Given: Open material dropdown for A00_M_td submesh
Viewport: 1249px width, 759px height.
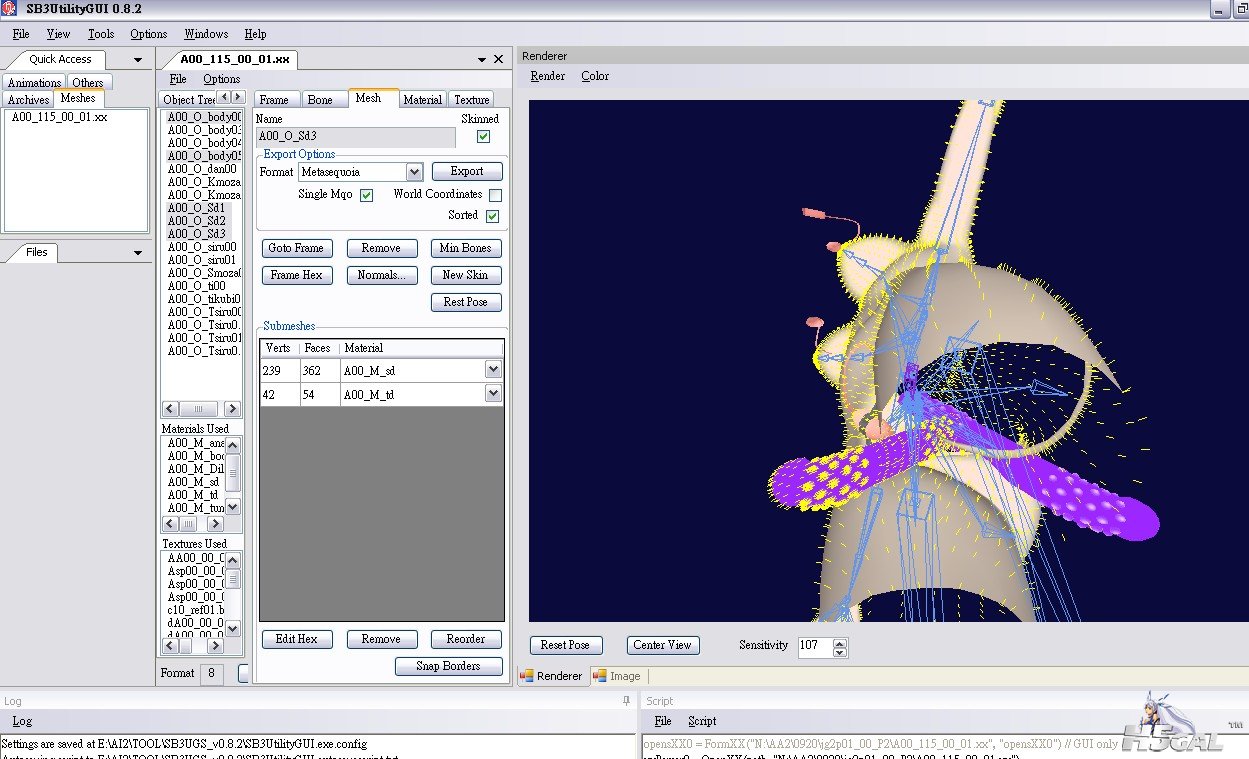Looking at the screenshot, I should tap(492, 394).
